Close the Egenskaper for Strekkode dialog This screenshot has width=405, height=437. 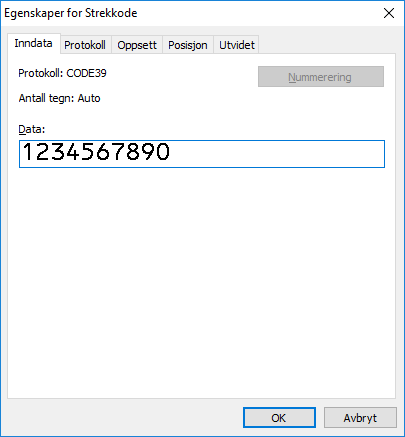pyautogui.click(x=389, y=13)
